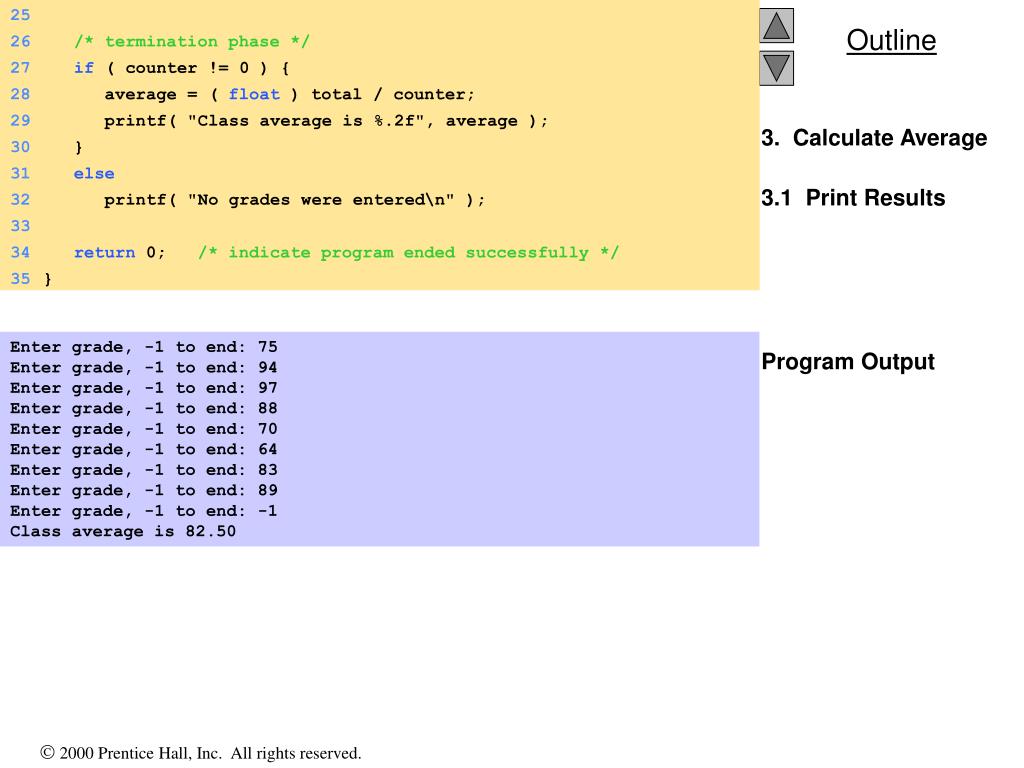Click line number 25
The image size is (1024, 768).
click(x=20, y=15)
